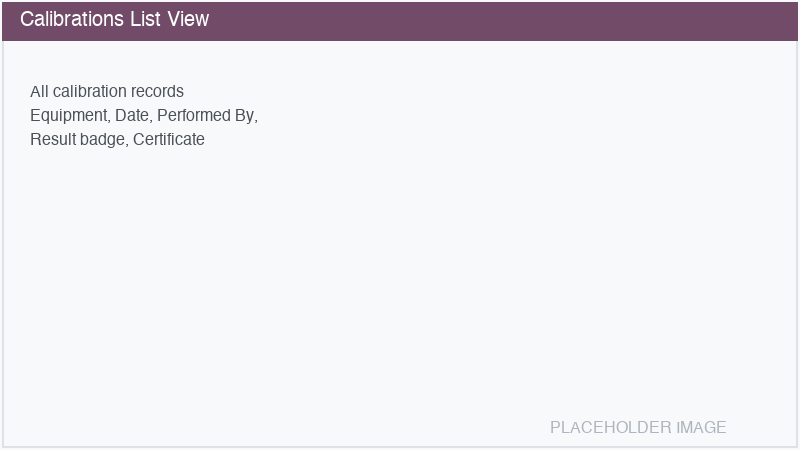
Task: Click the word 'badge' in the last line
Action: (x=102, y=140)
